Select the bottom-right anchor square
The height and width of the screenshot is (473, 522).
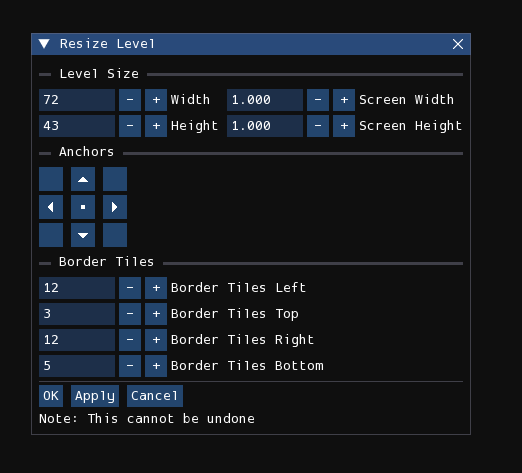[115, 235]
